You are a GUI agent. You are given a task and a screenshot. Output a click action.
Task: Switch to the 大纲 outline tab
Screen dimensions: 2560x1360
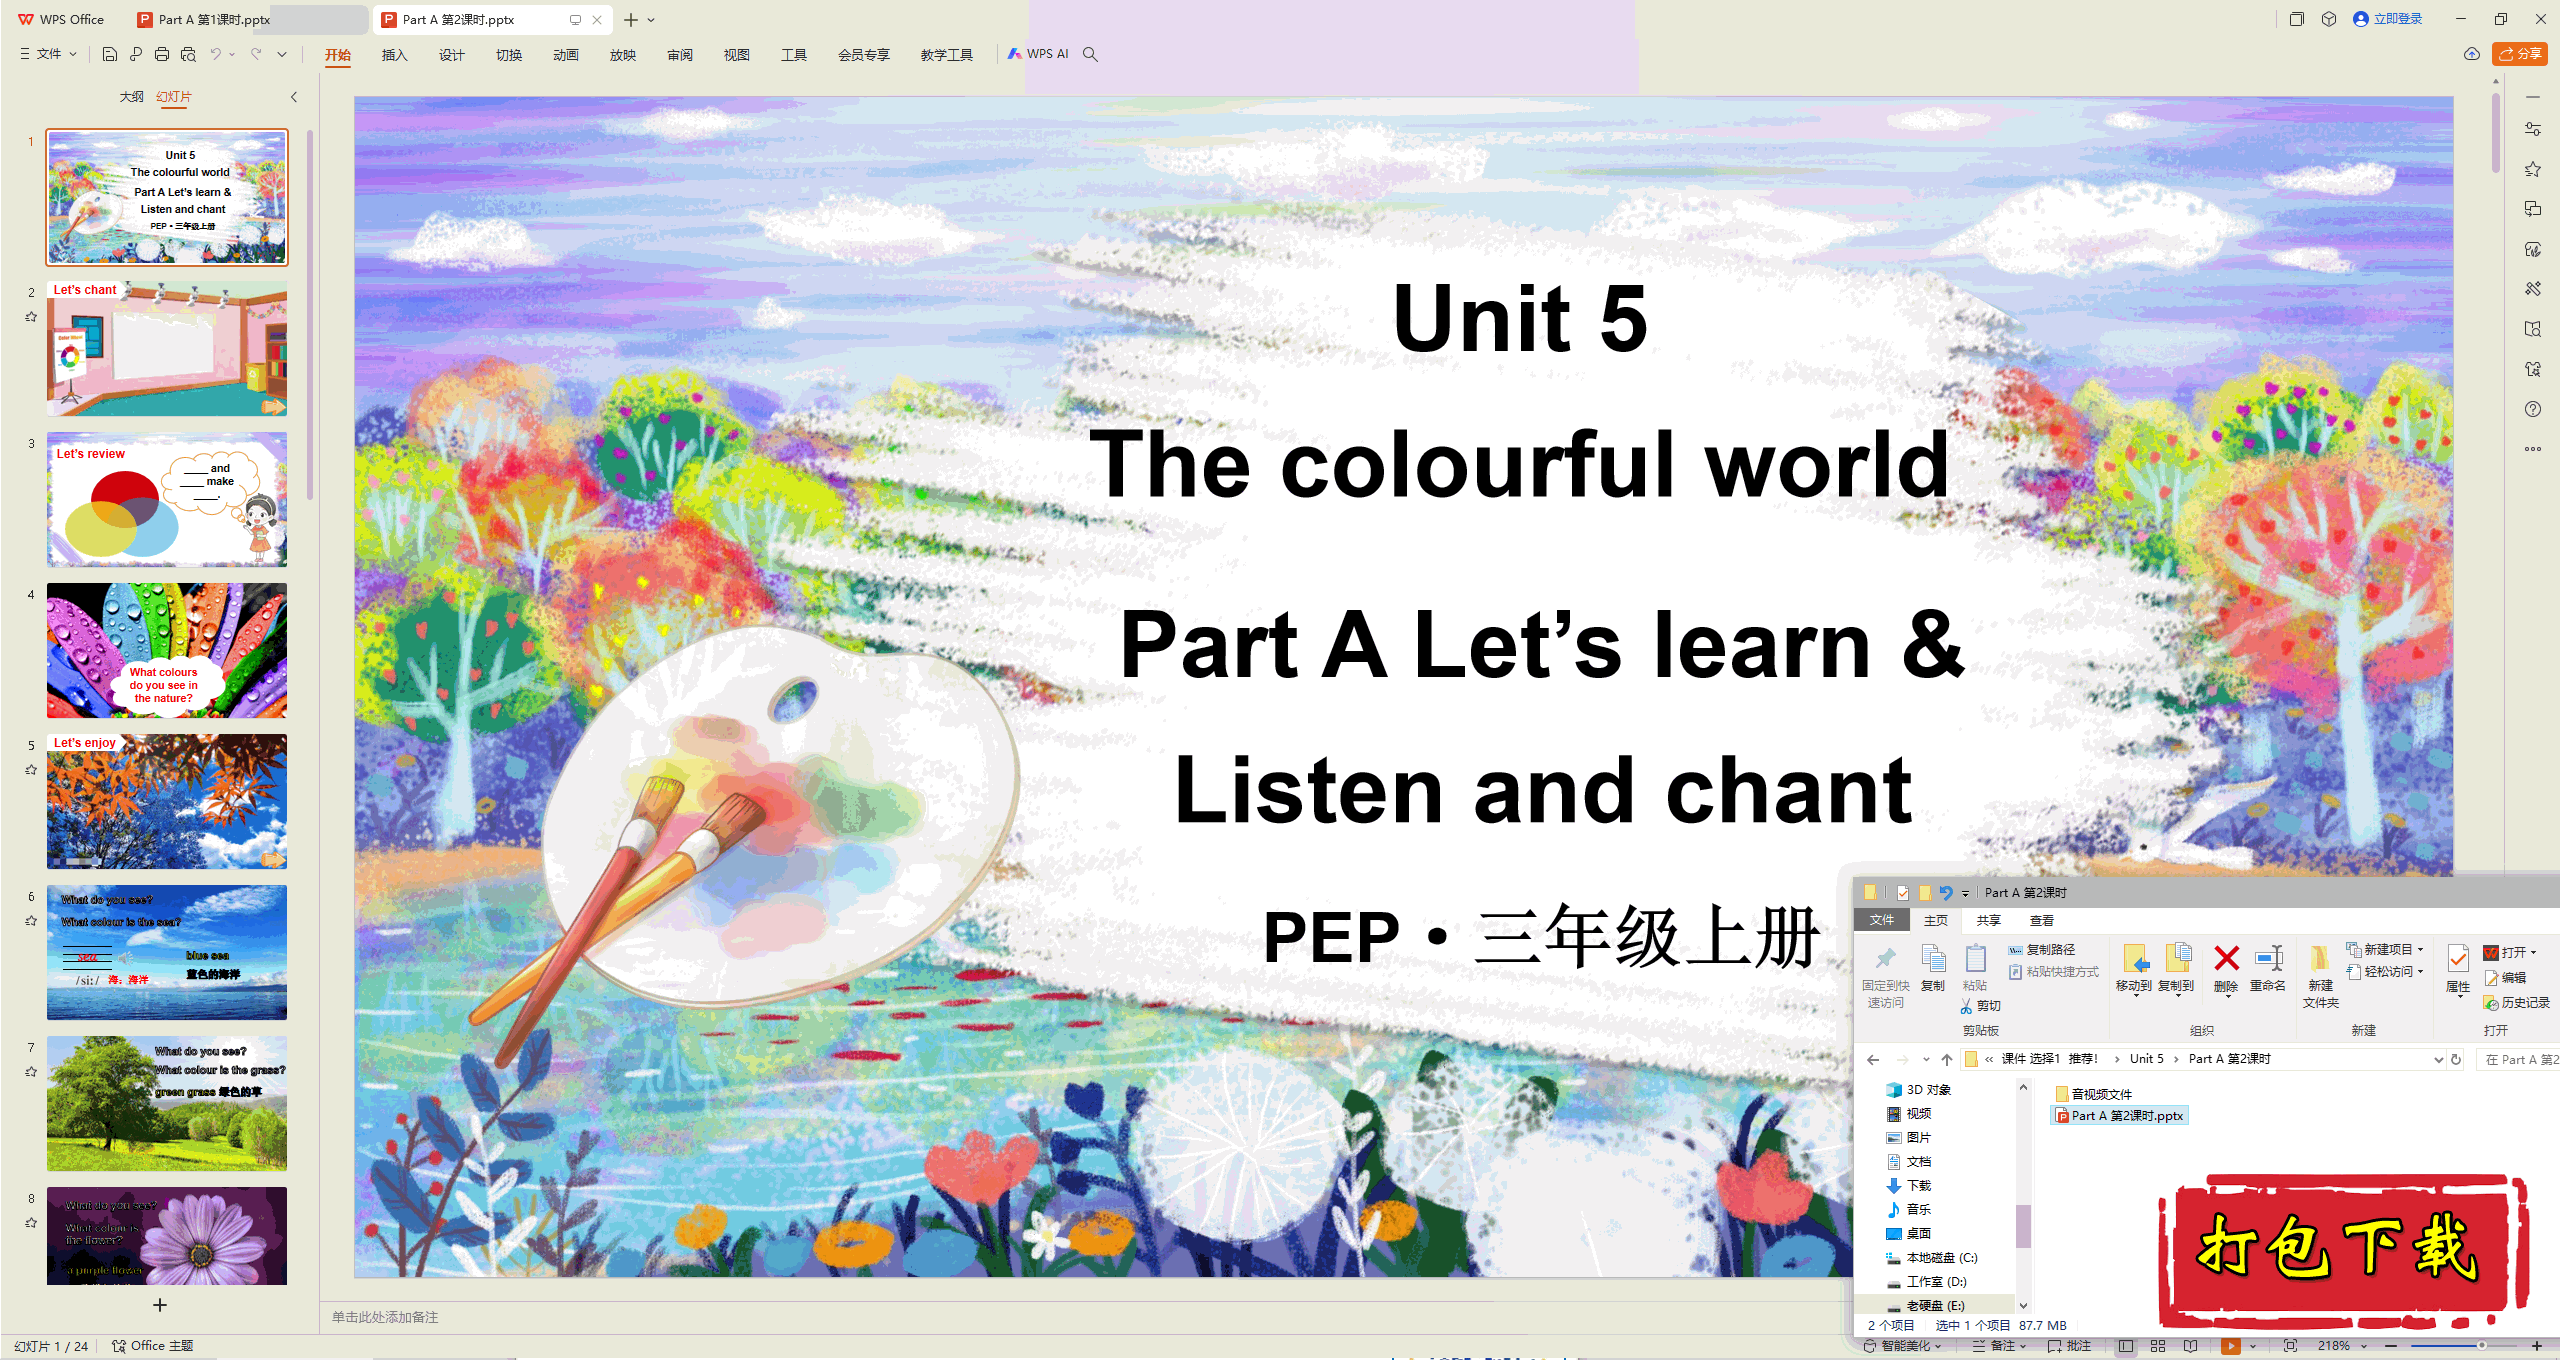click(x=132, y=97)
